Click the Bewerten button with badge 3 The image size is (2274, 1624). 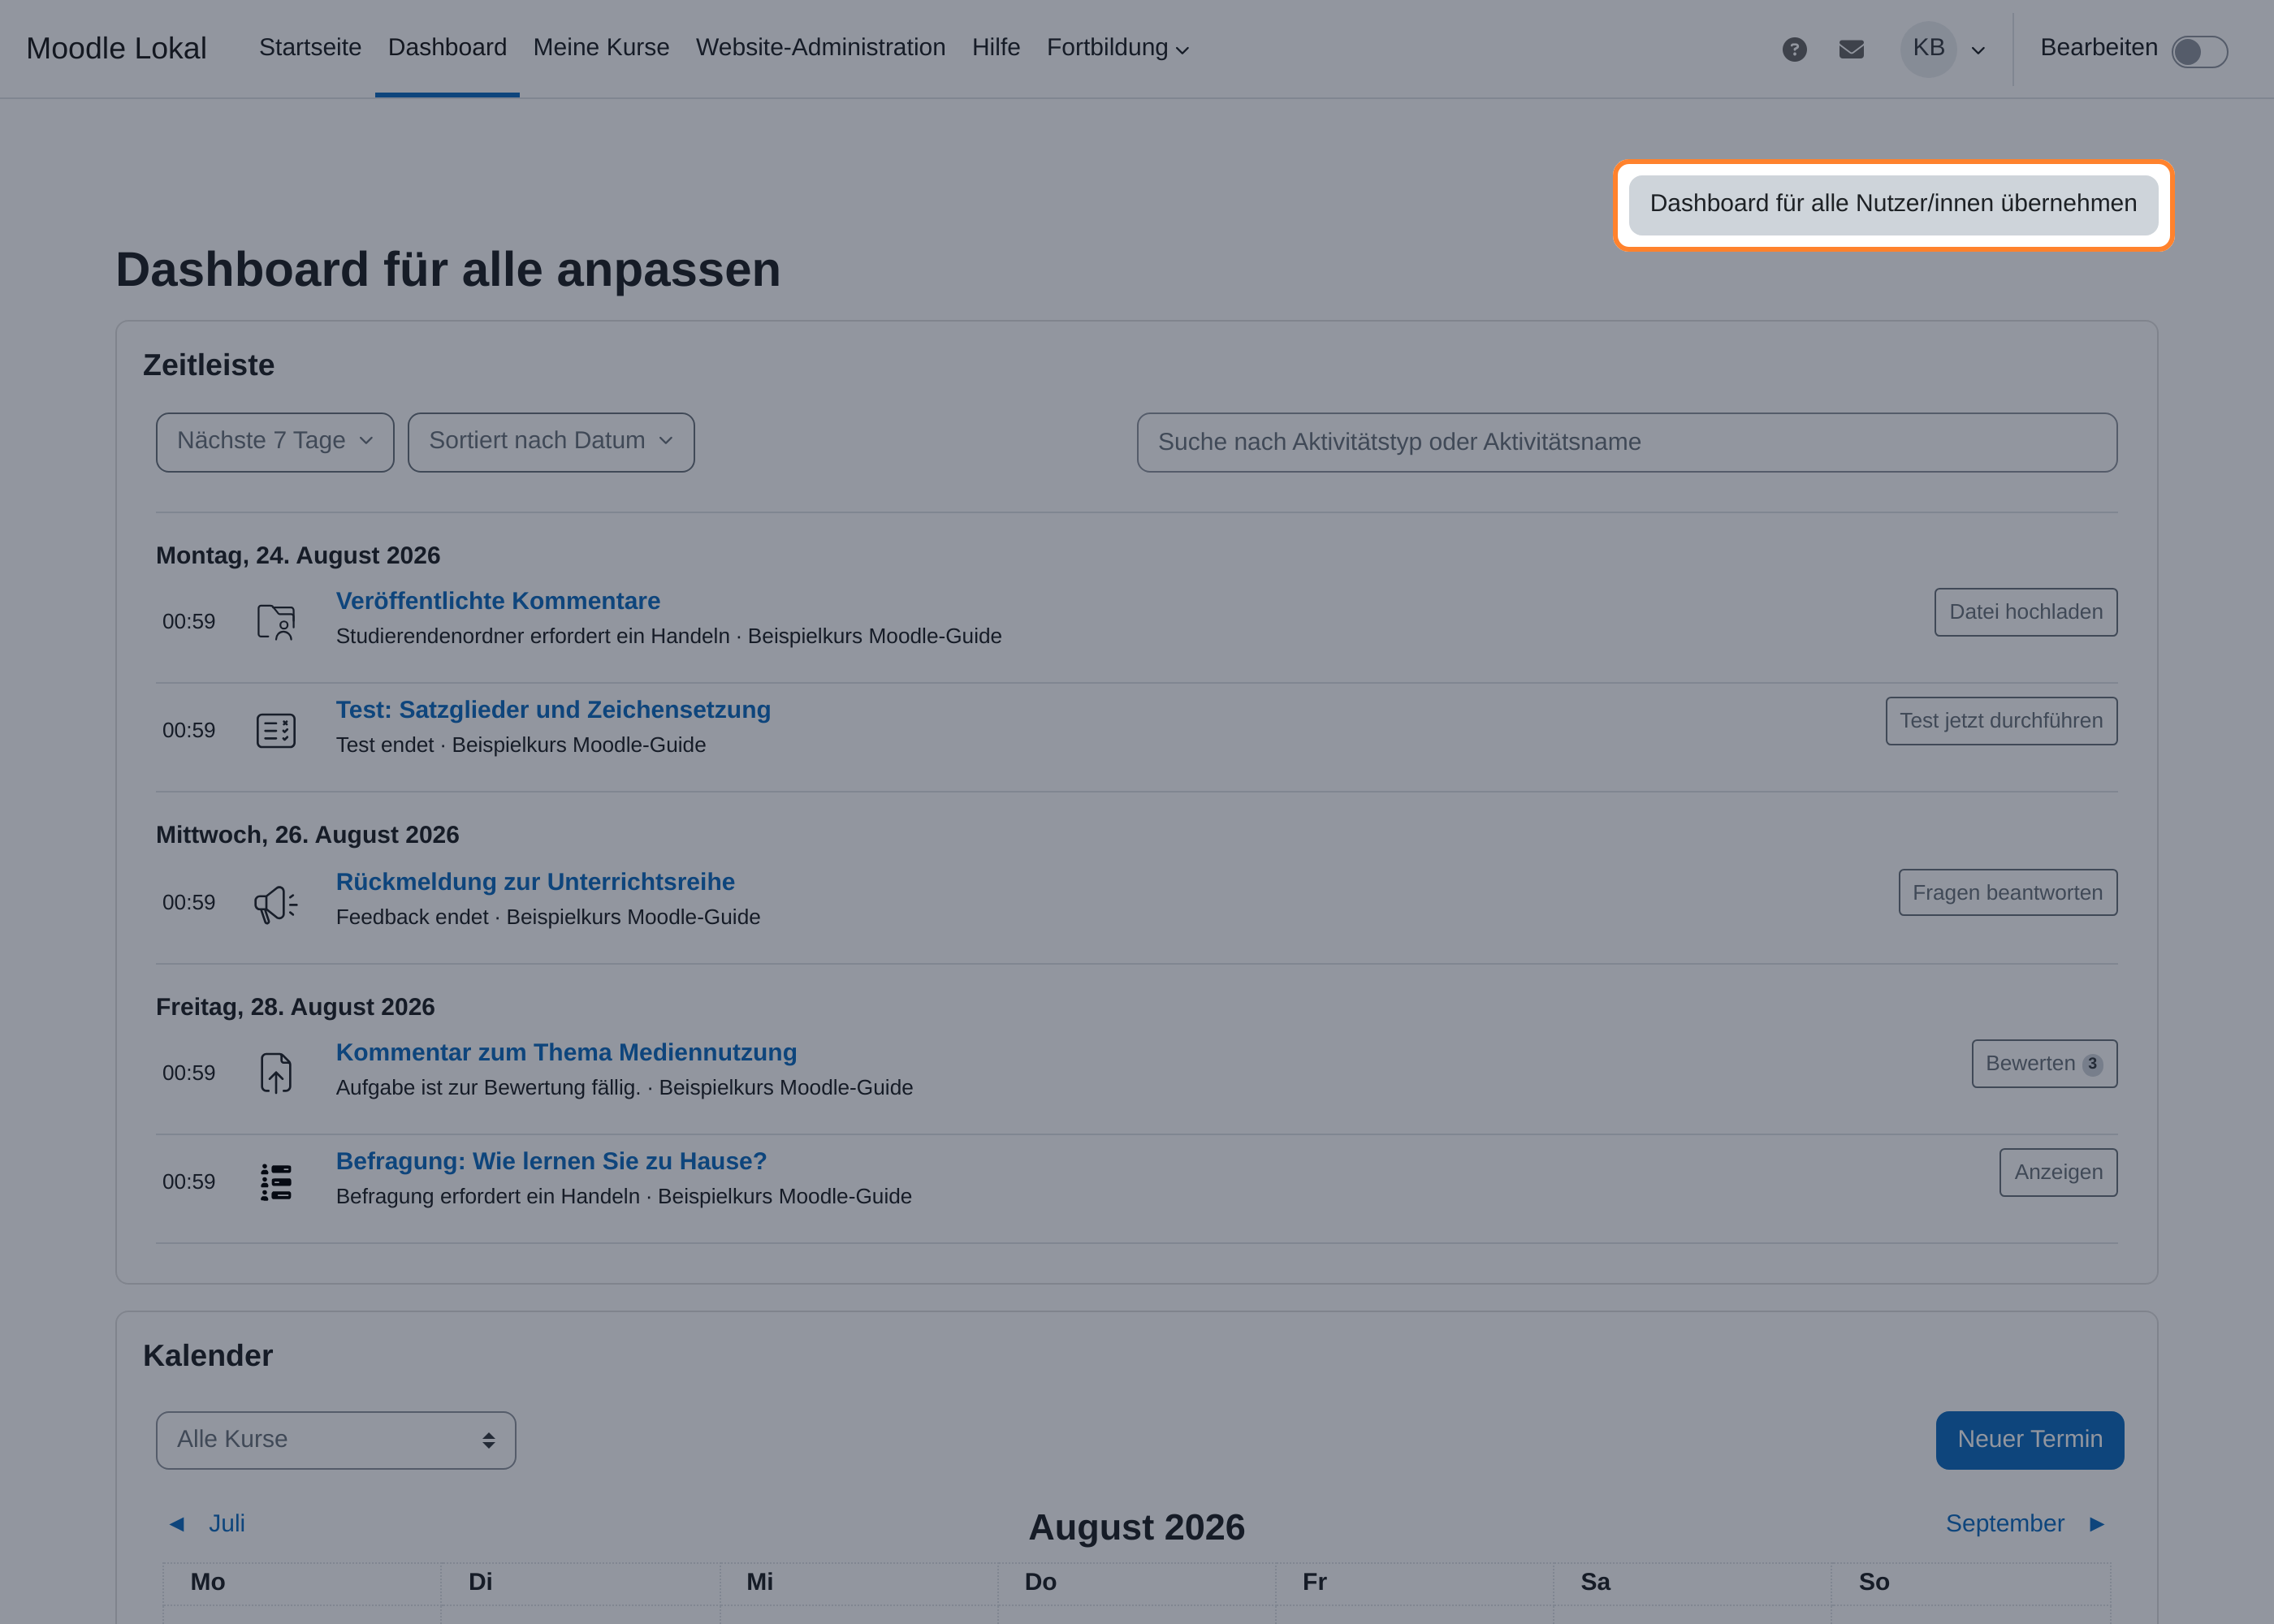(2044, 1064)
